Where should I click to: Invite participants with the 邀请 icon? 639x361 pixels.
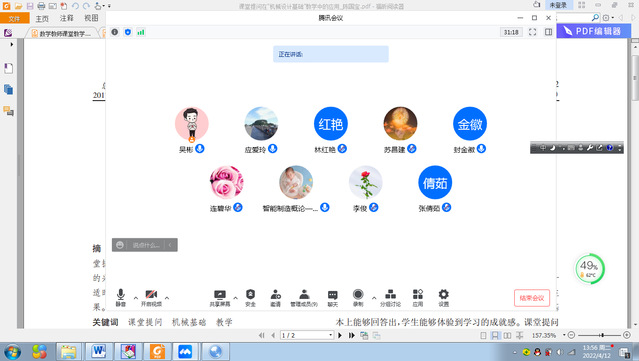pyautogui.click(x=275, y=297)
